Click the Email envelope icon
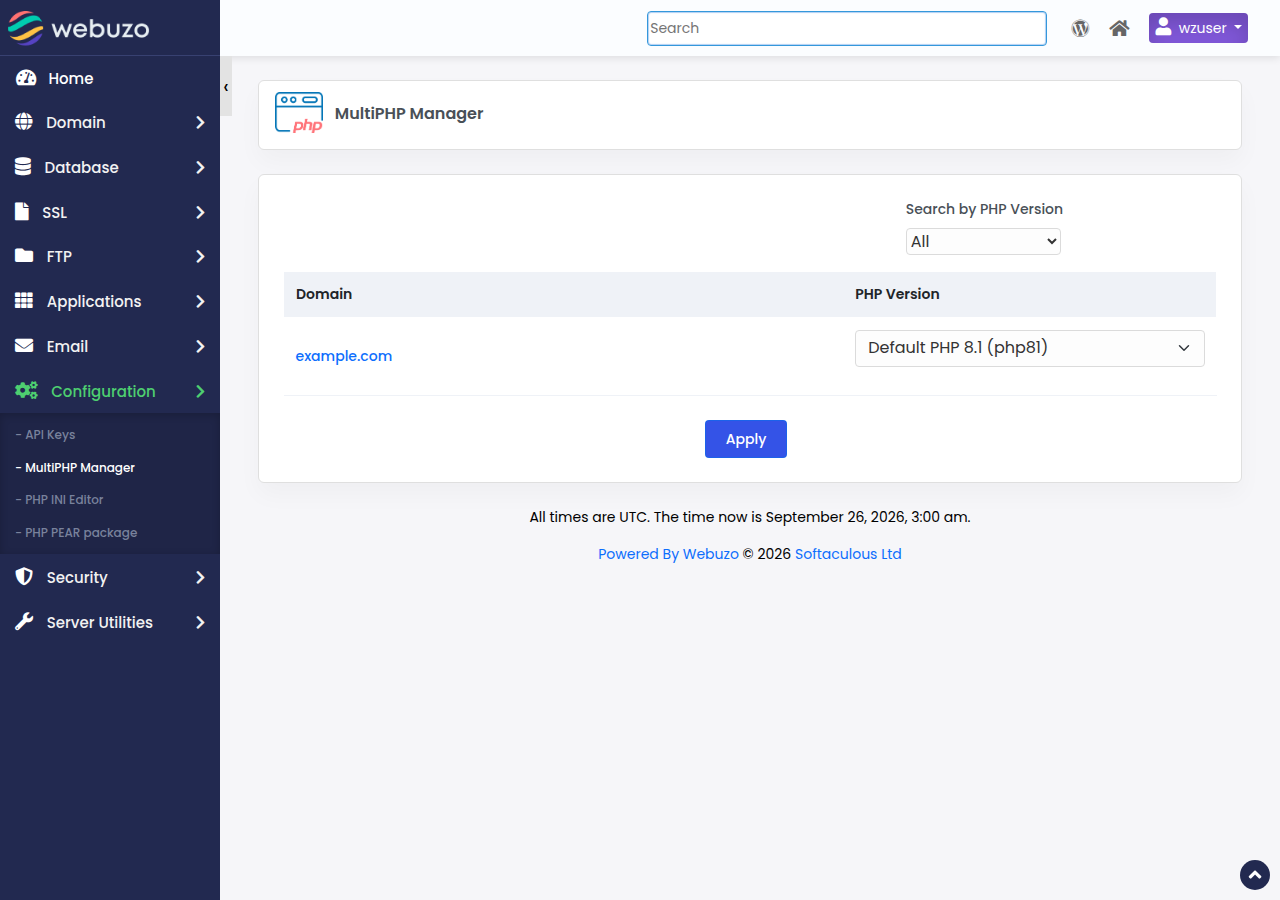 click(24, 346)
